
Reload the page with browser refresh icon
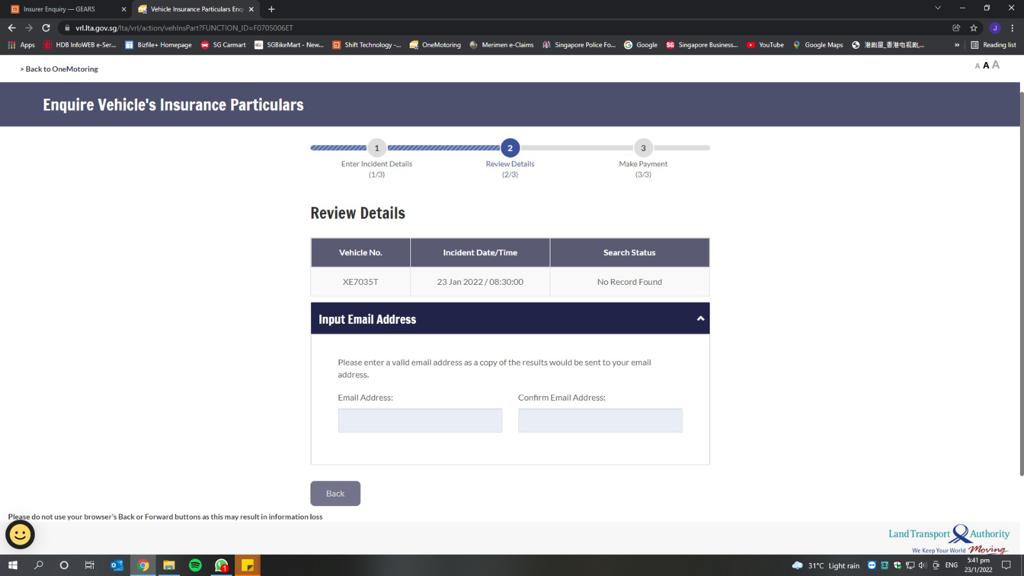pyautogui.click(x=46, y=28)
